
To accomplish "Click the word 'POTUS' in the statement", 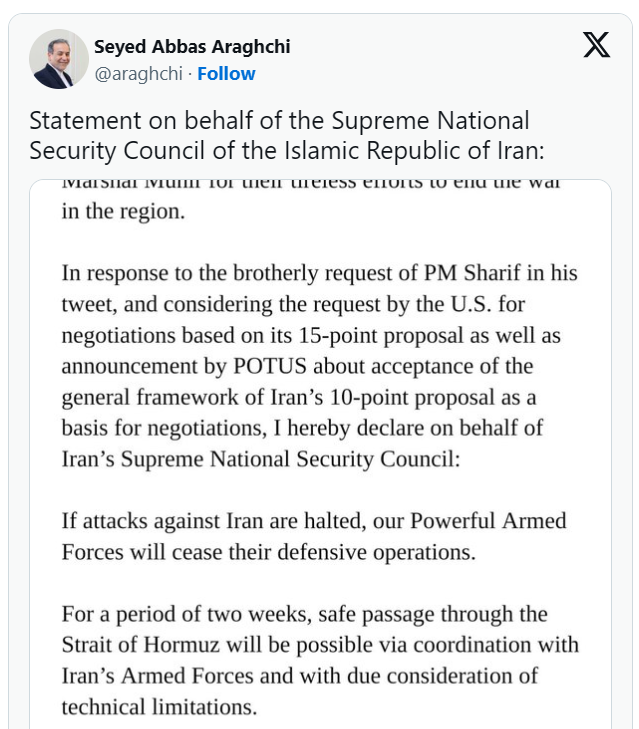I will click(x=289, y=366).
